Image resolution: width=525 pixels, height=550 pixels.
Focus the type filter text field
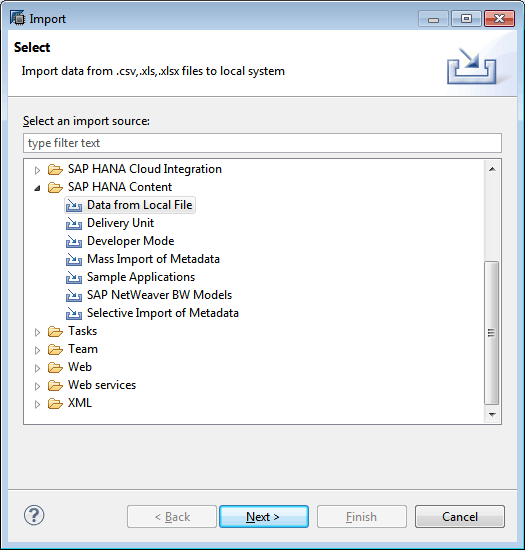tap(262, 143)
